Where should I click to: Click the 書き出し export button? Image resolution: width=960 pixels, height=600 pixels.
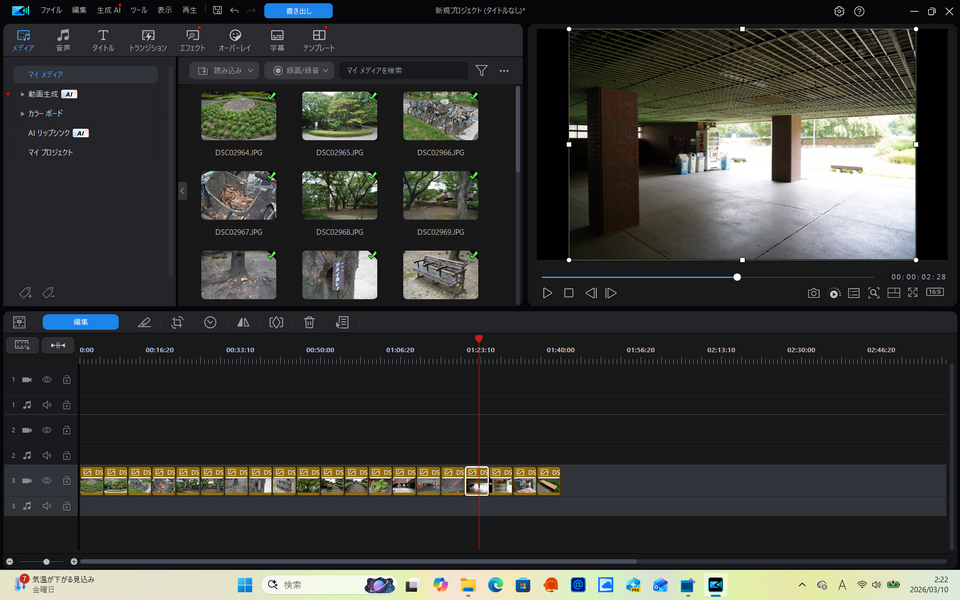pos(298,11)
